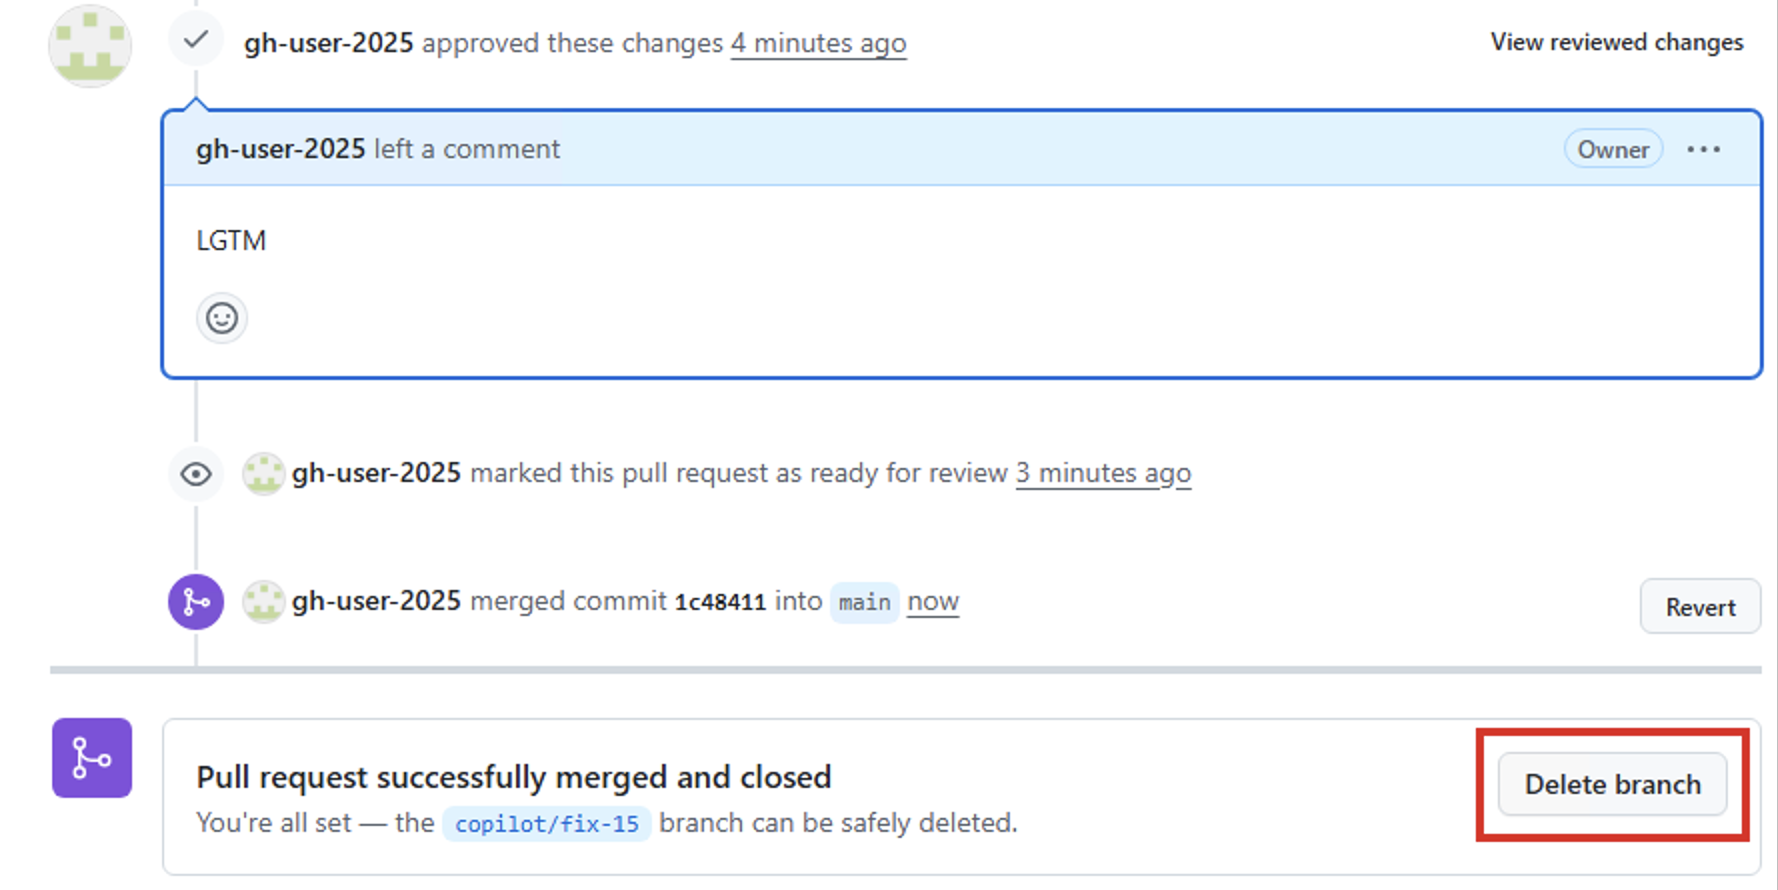The height and width of the screenshot is (890, 1778).
Task: Open commit 1c48411
Action: coord(720,602)
